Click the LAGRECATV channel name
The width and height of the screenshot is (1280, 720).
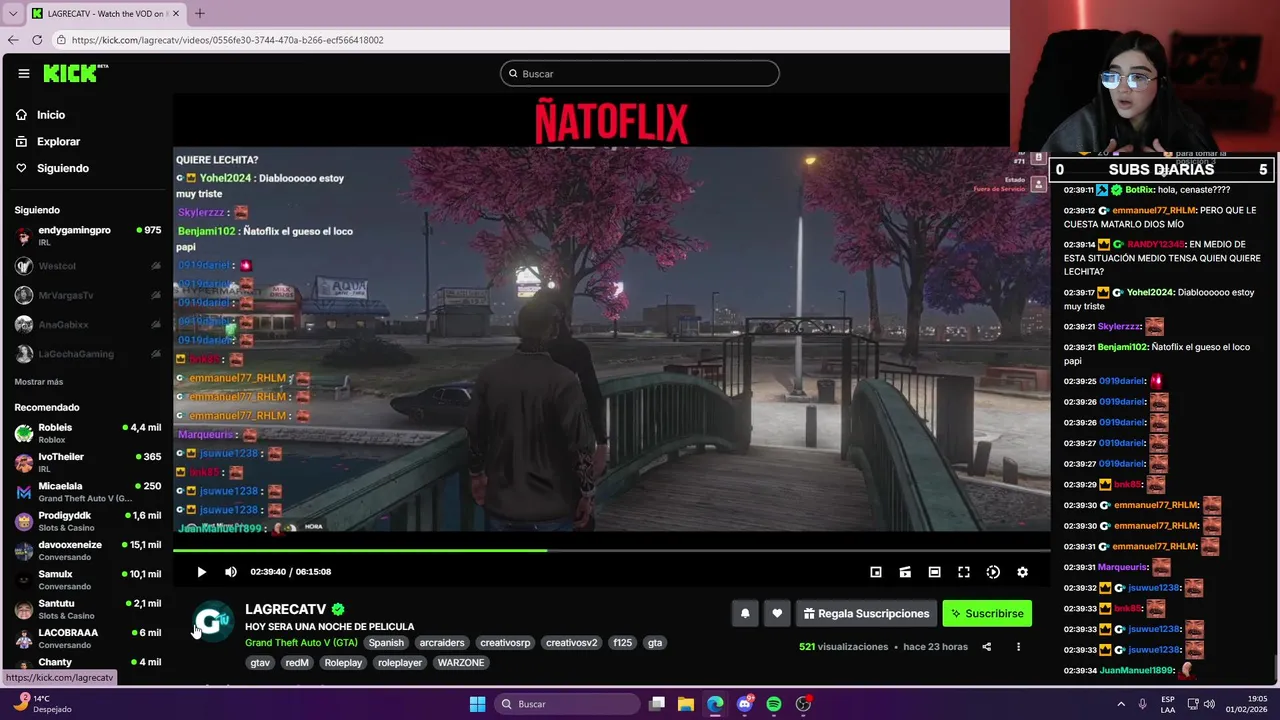[x=286, y=609]
